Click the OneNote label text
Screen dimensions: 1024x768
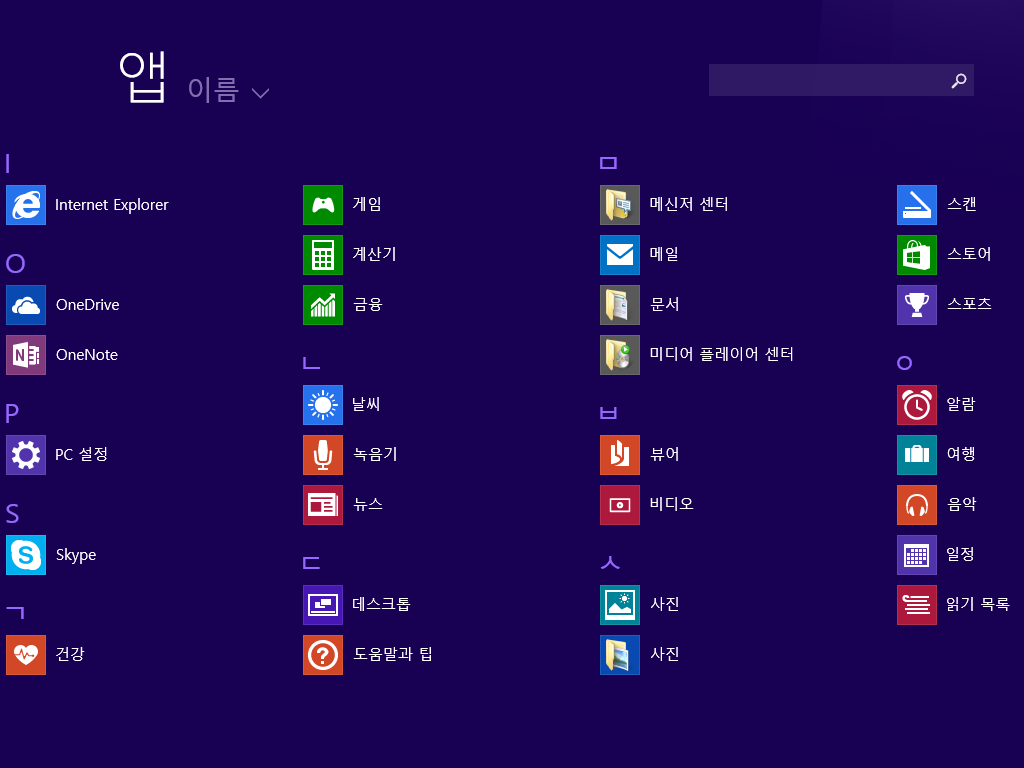click(x=87, y=355)
